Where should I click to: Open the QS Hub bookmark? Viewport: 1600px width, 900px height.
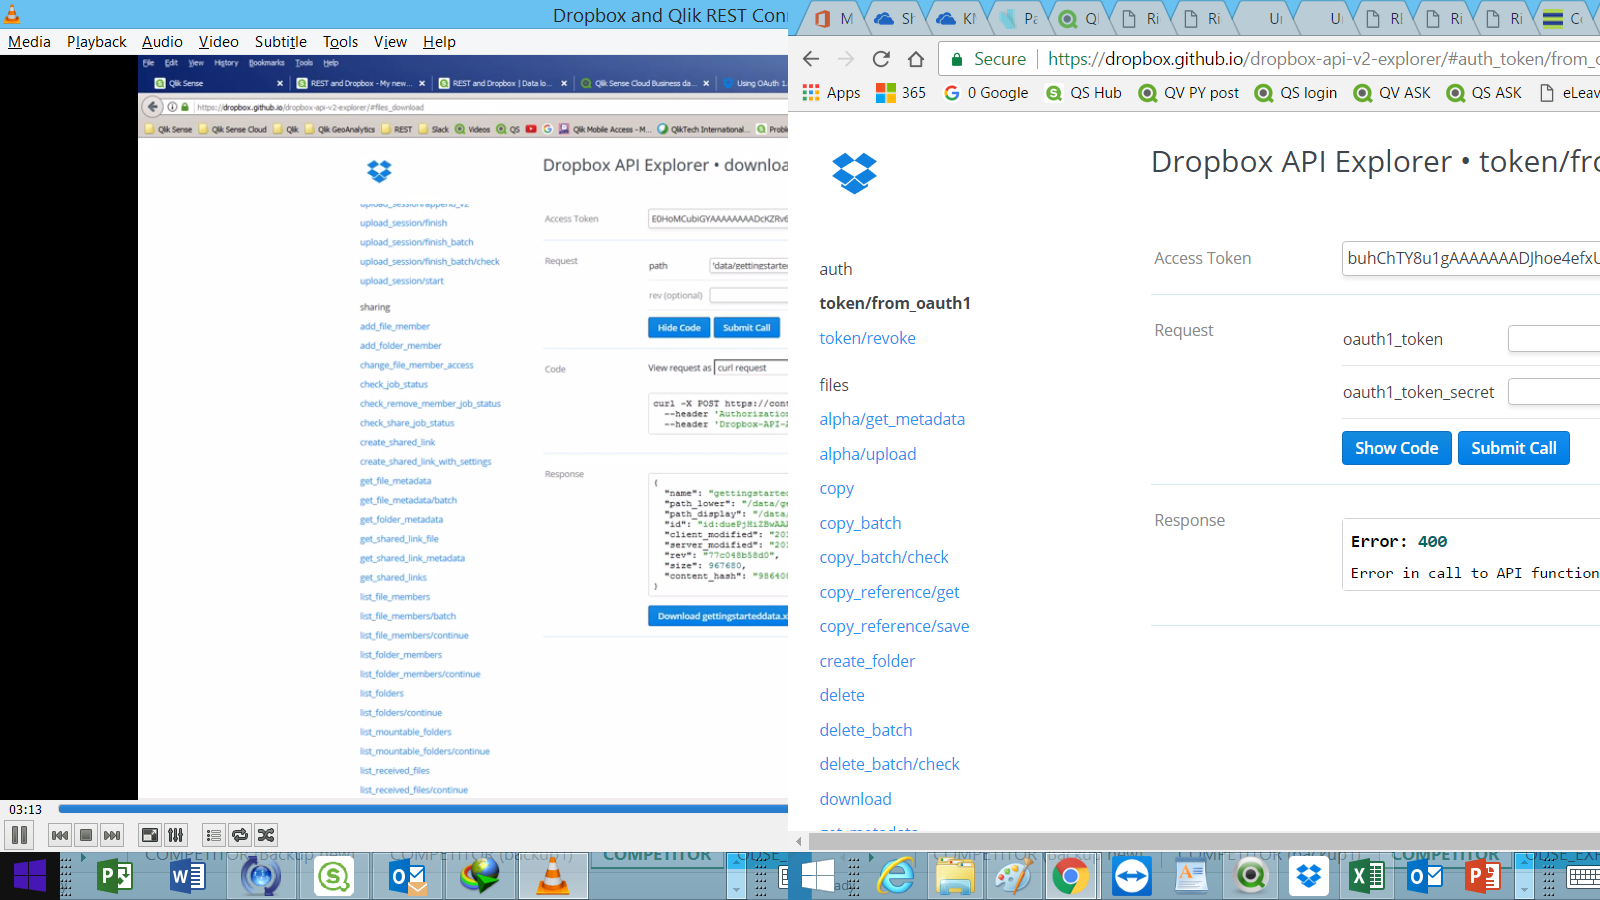click(1084, 93)
